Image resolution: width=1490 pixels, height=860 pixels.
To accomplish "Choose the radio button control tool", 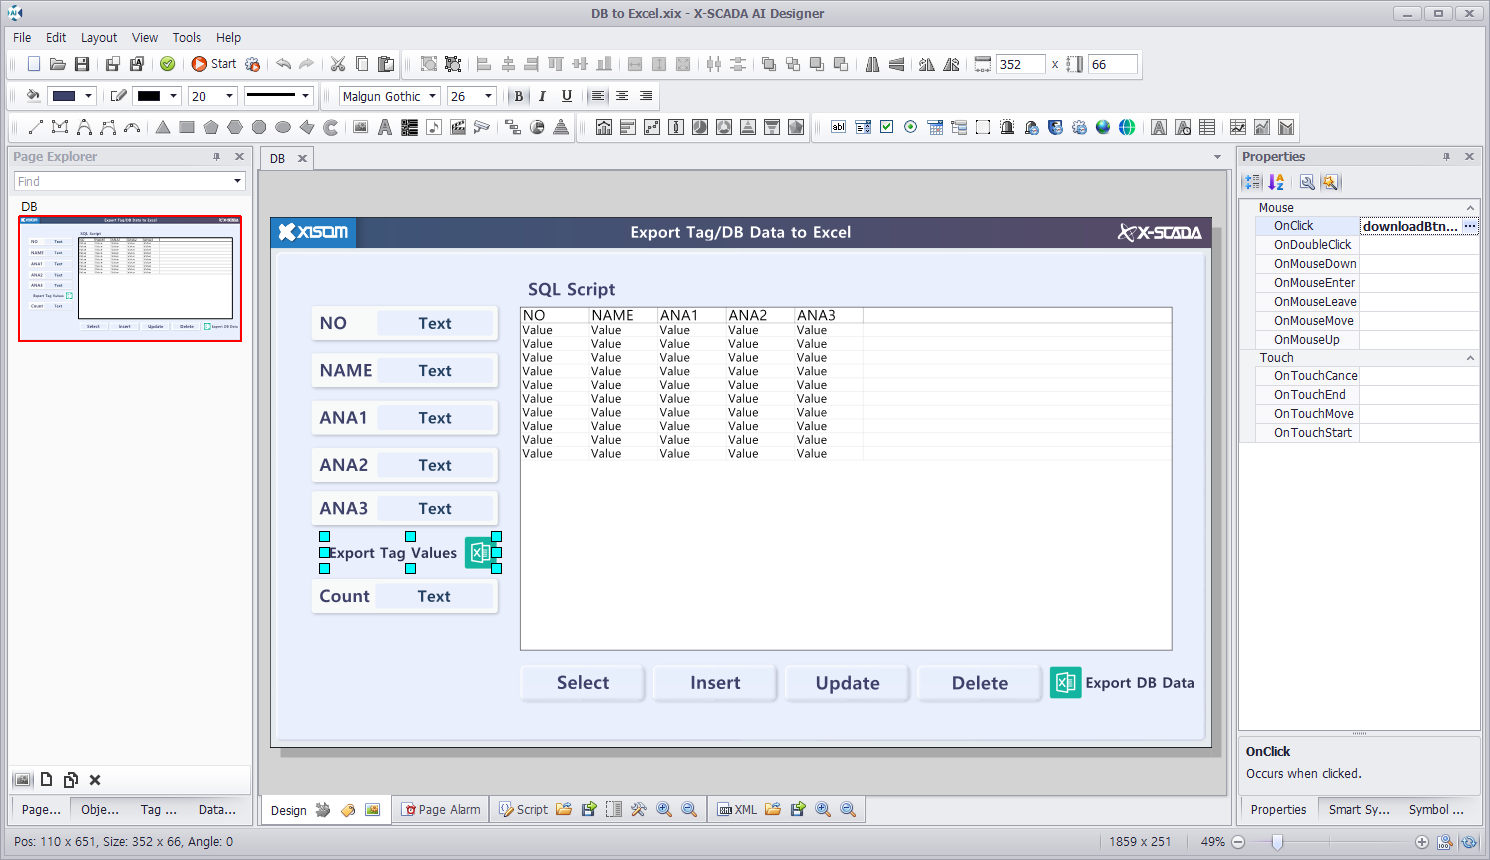I will (x=910, y=127).
